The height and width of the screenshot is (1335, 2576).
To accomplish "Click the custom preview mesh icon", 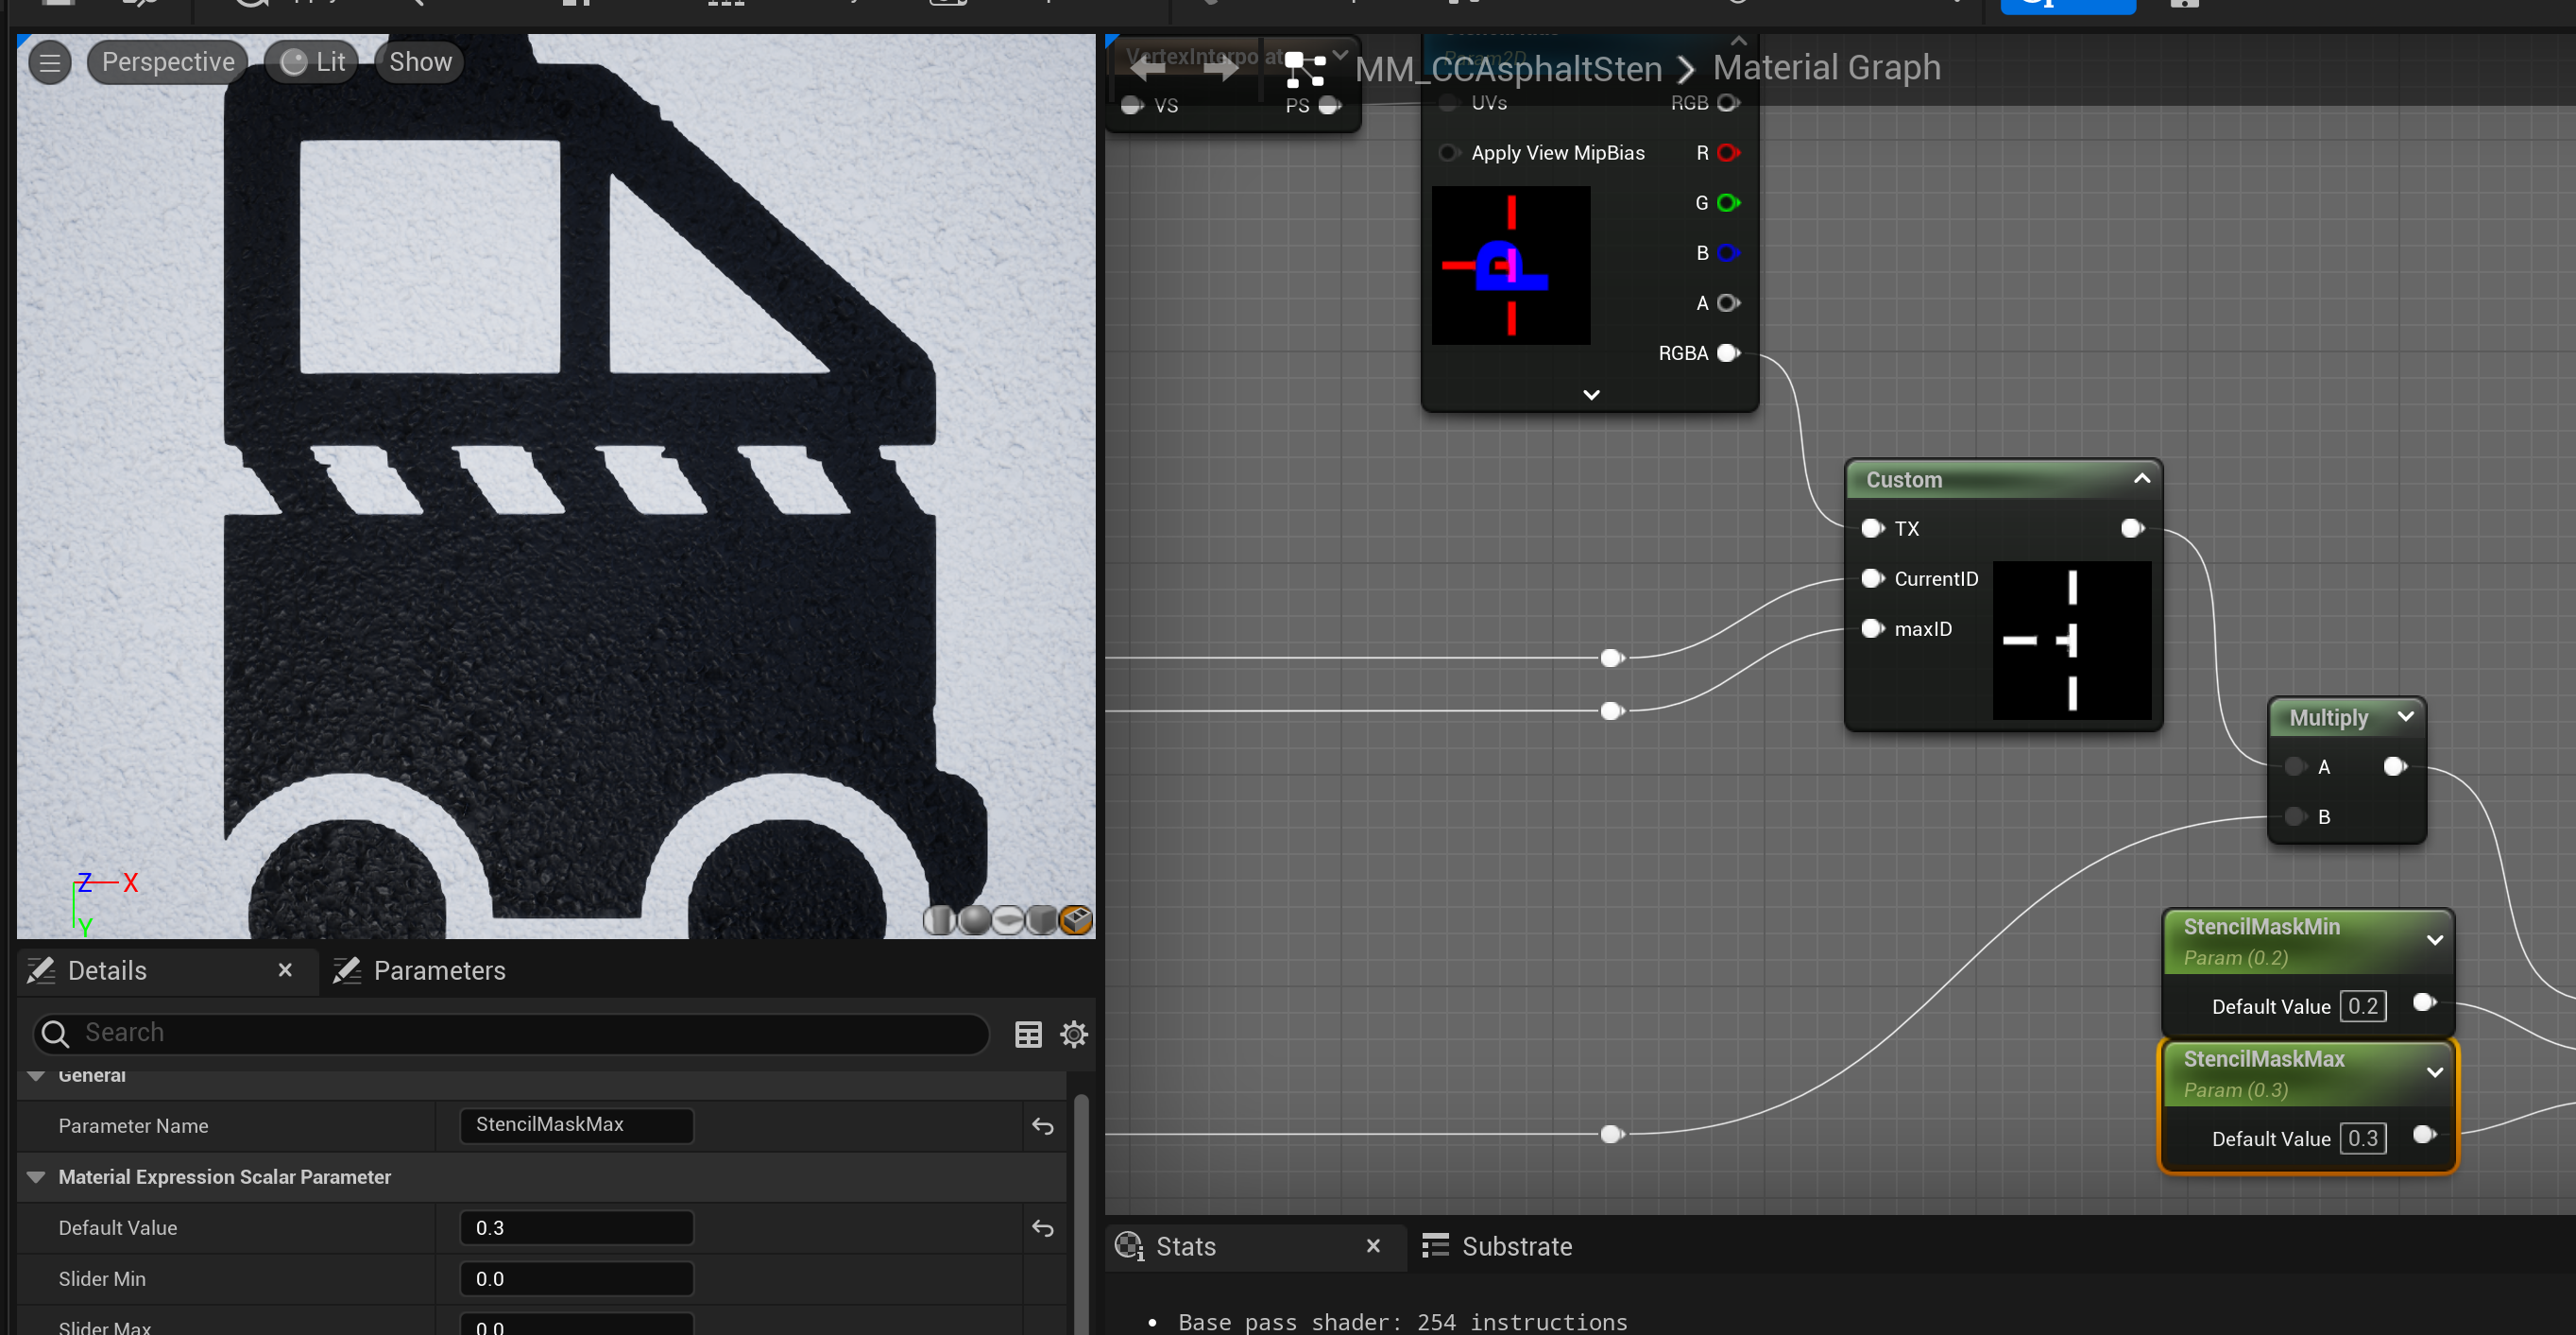I will coord(1076,919).
